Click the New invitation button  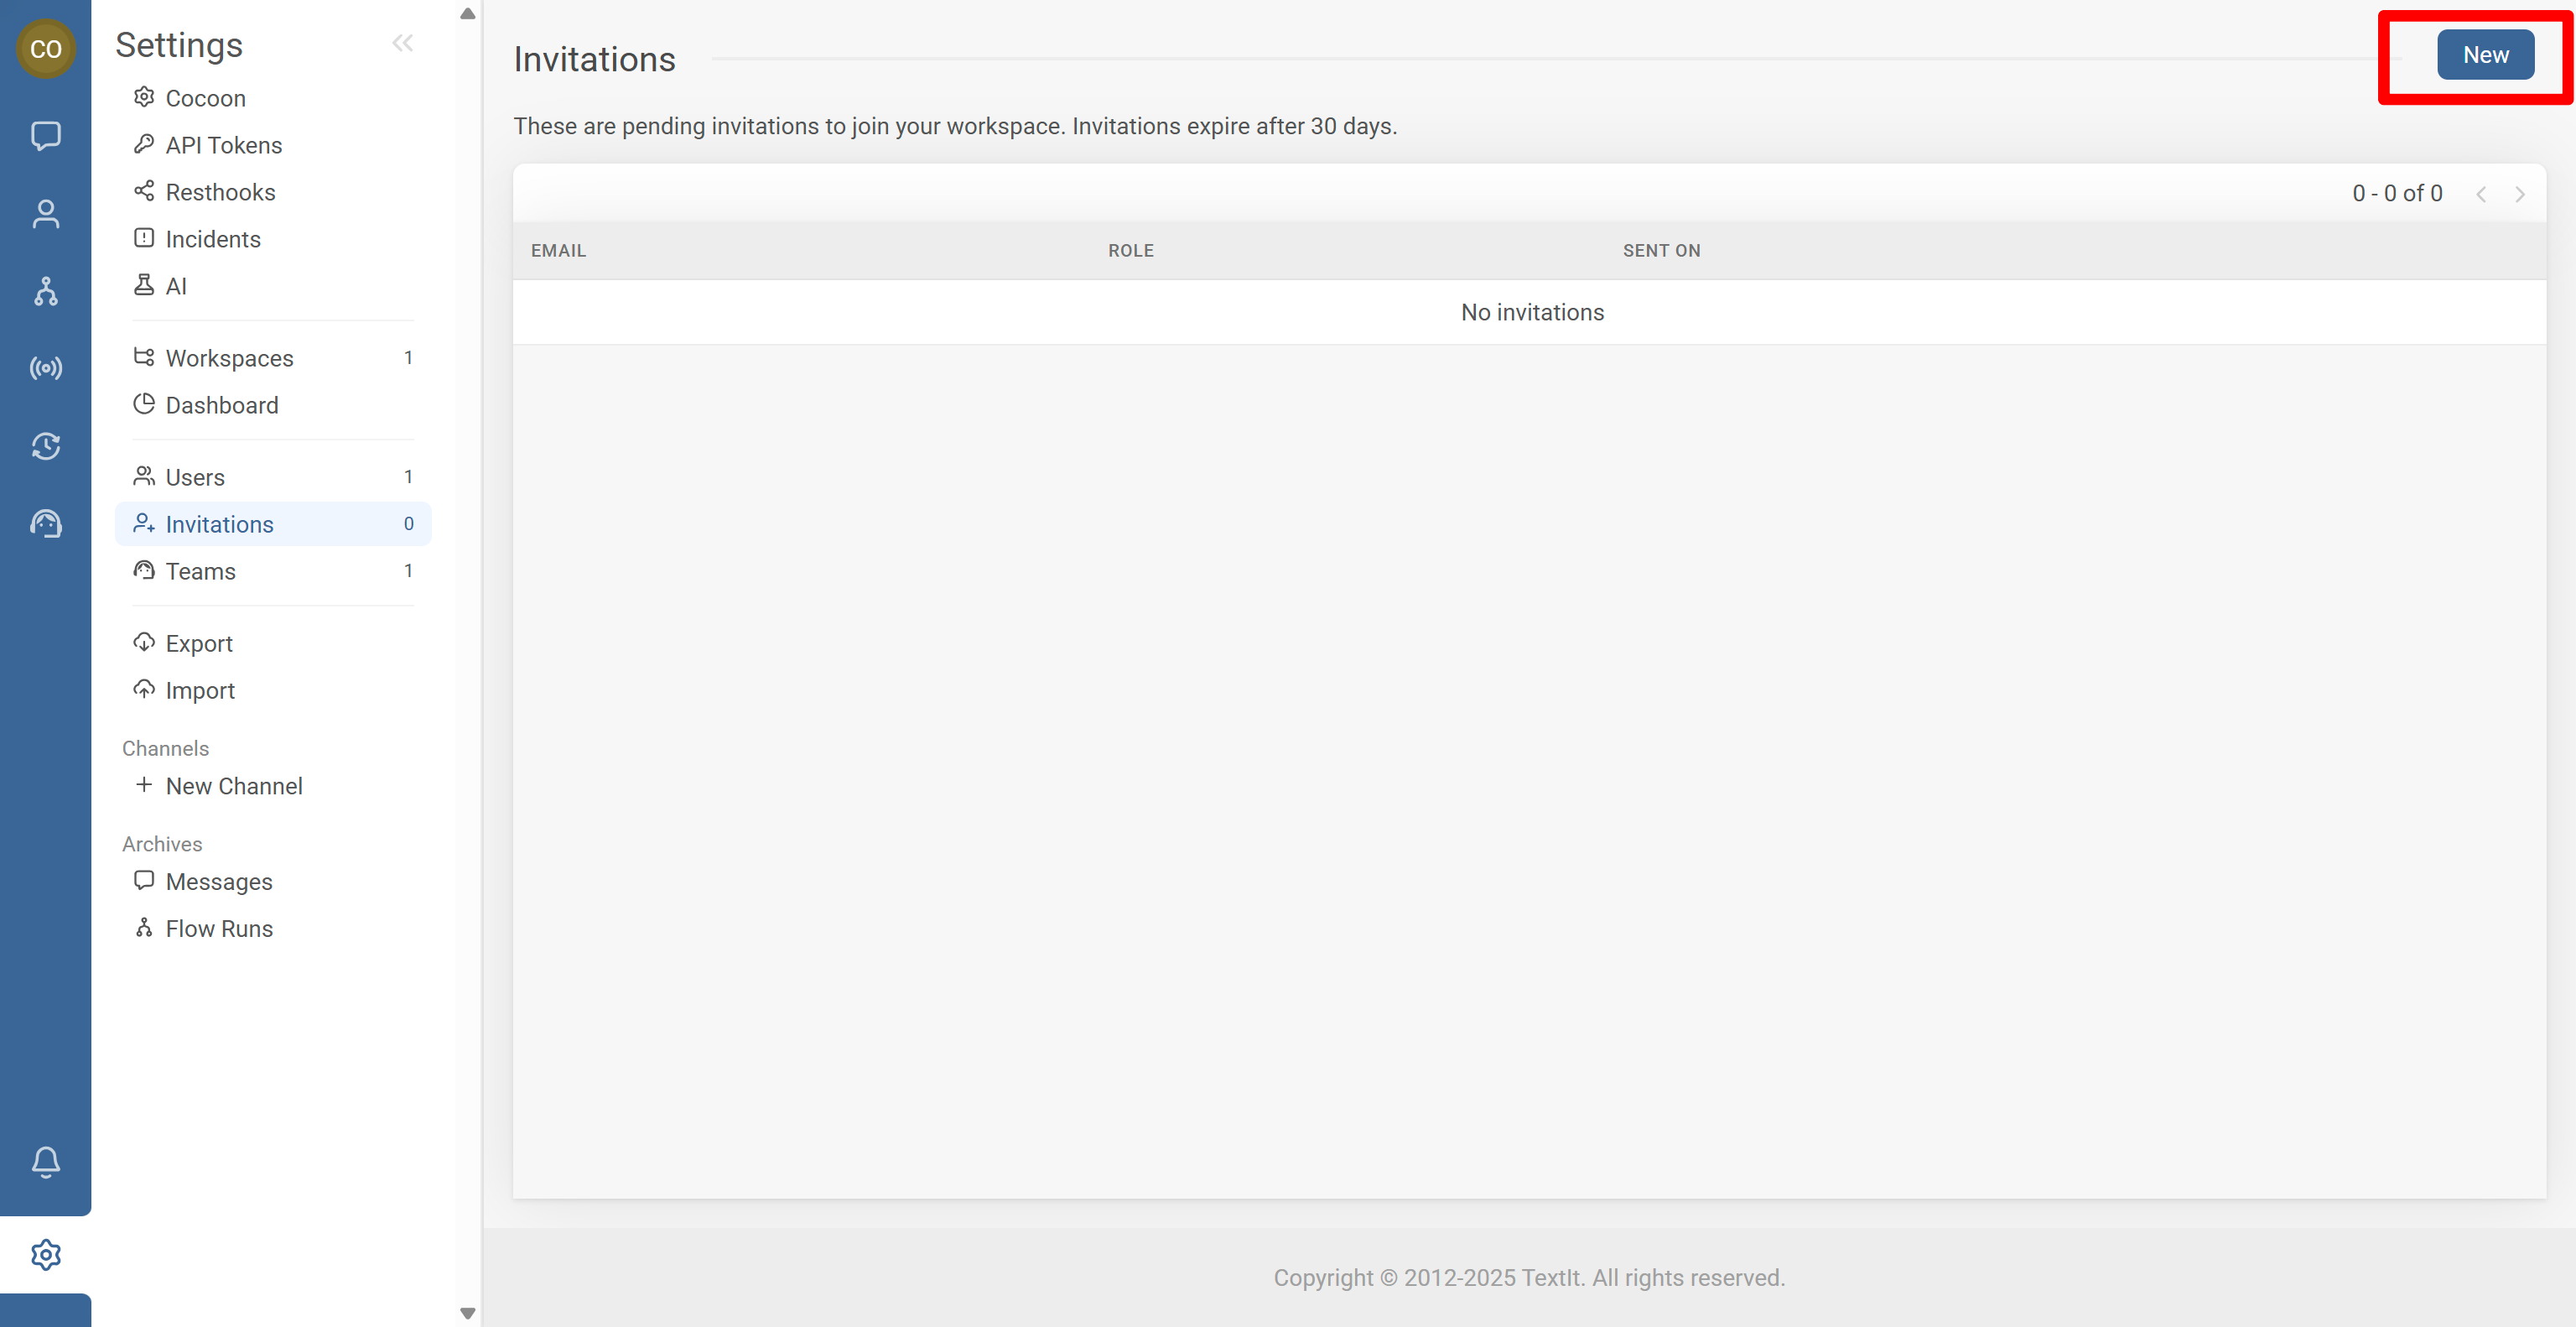[x=2486, y=55]
